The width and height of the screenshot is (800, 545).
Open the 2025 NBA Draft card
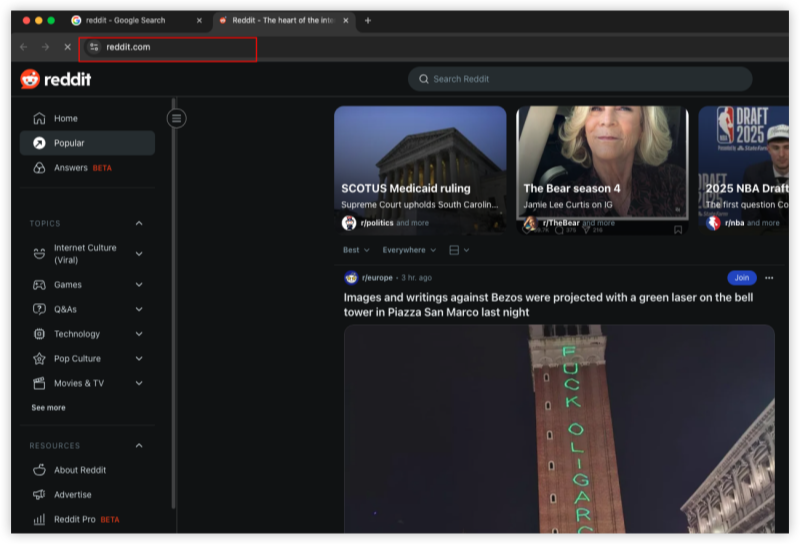point(744,170)
